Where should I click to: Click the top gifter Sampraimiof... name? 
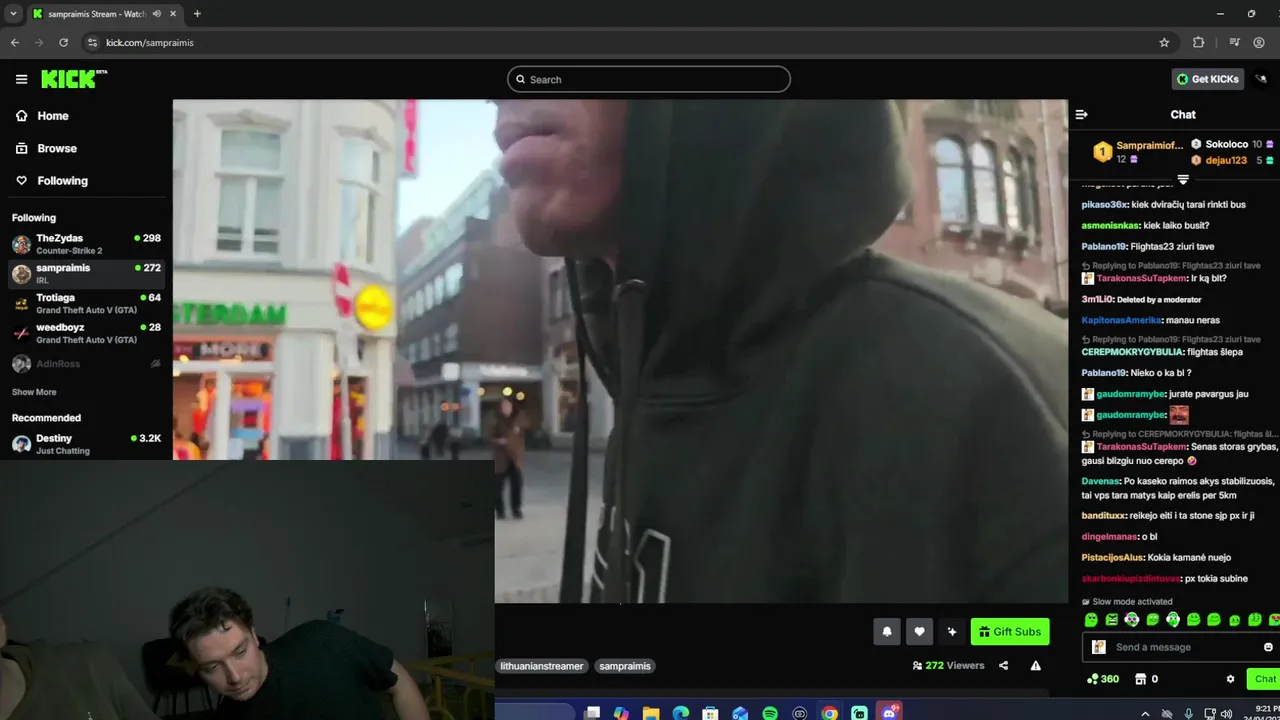pyautogui.click(x=1149, y=145)
